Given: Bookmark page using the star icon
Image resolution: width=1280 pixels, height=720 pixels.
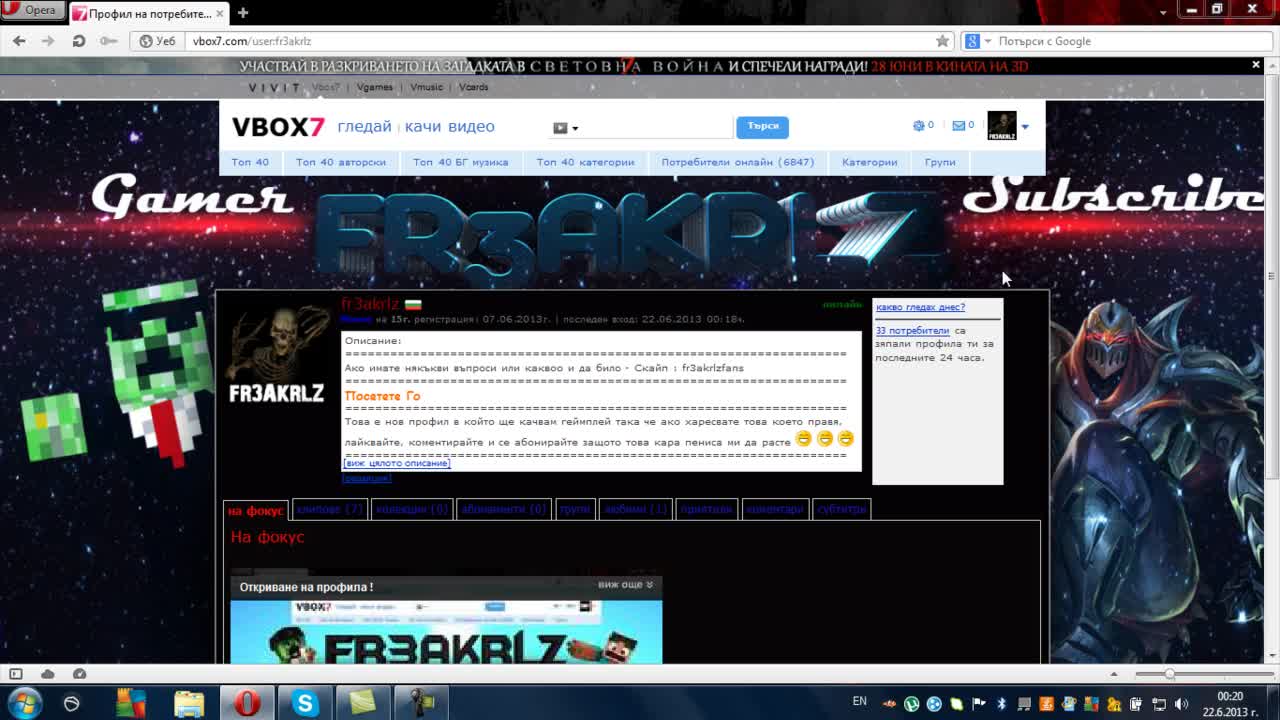Looking at the screenshot, I should [942, 41].
